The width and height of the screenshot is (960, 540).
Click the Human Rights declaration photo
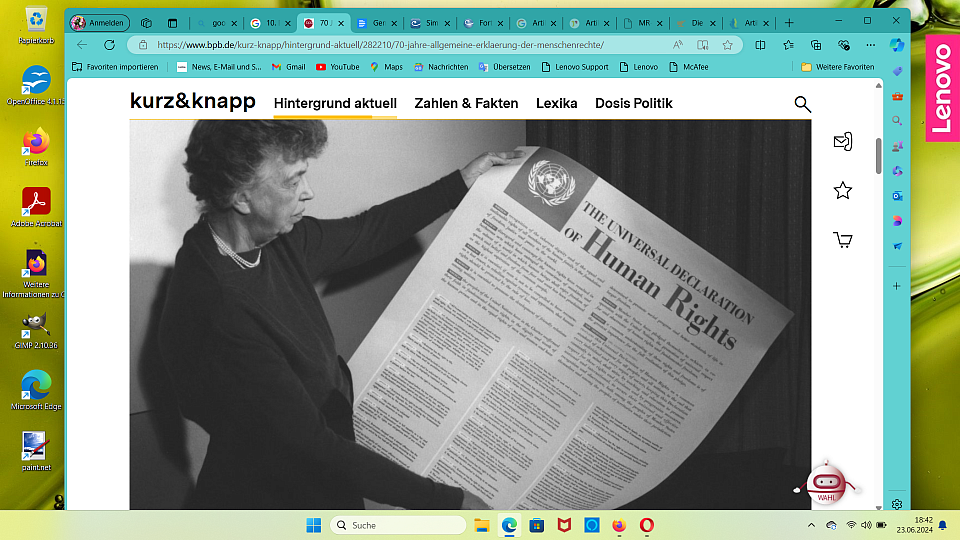470,314
